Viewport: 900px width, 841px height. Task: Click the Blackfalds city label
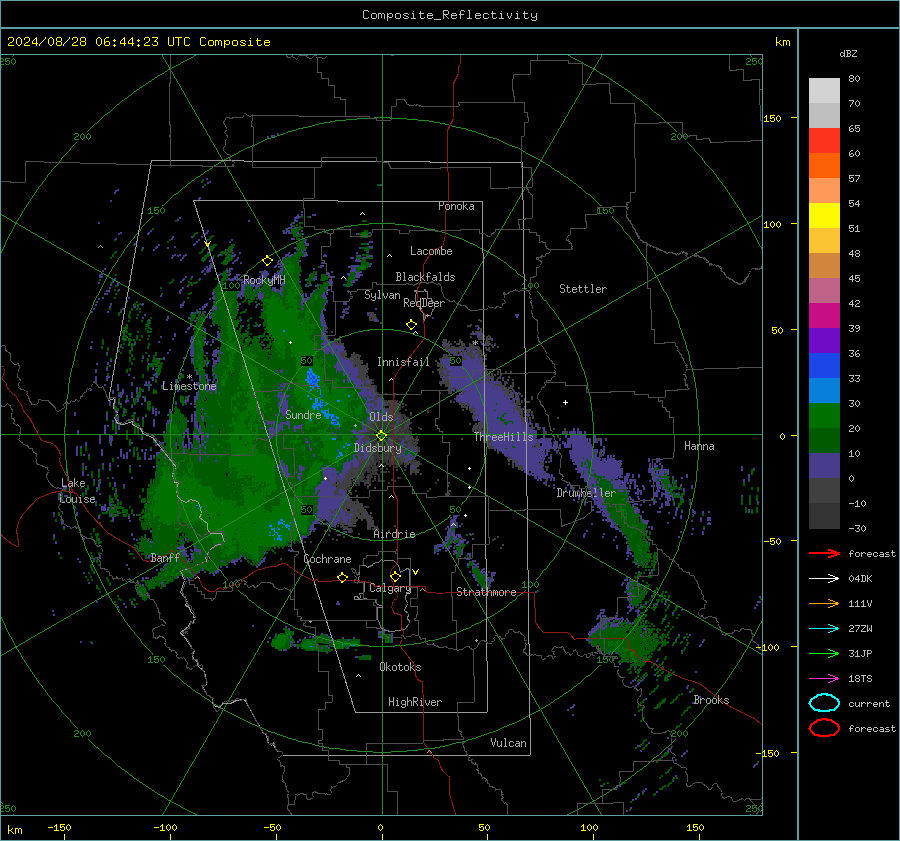pyautogui.click(x=425, y=277)
